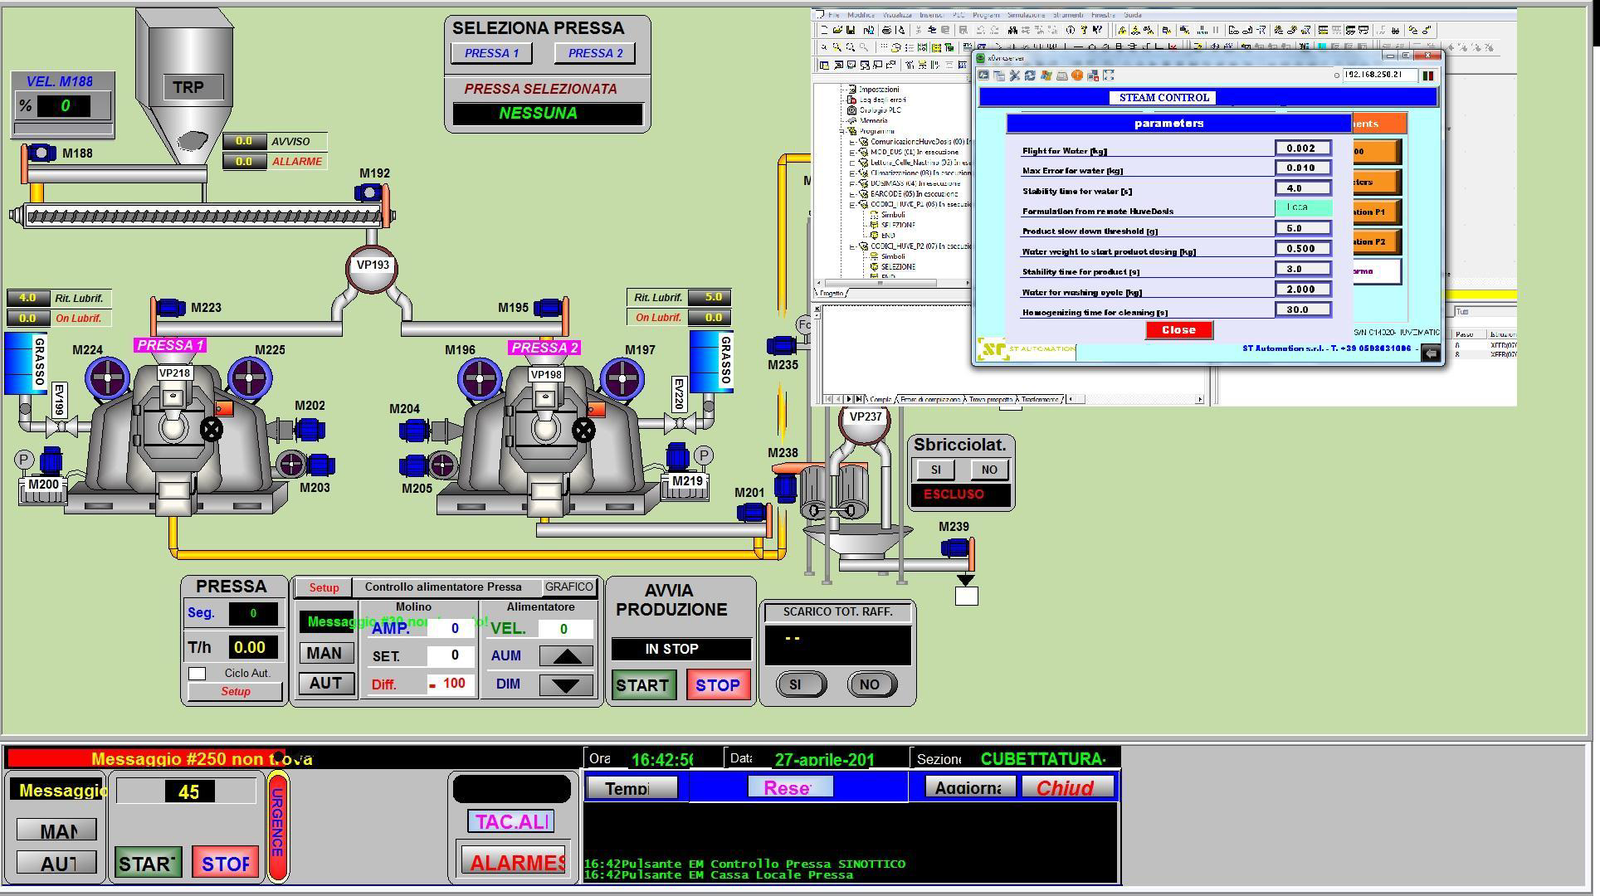Select the M201 conveyor motor icon
The height and width of the screenshot is (896, 1600).
pyautogui.click(x=752, y=513)
